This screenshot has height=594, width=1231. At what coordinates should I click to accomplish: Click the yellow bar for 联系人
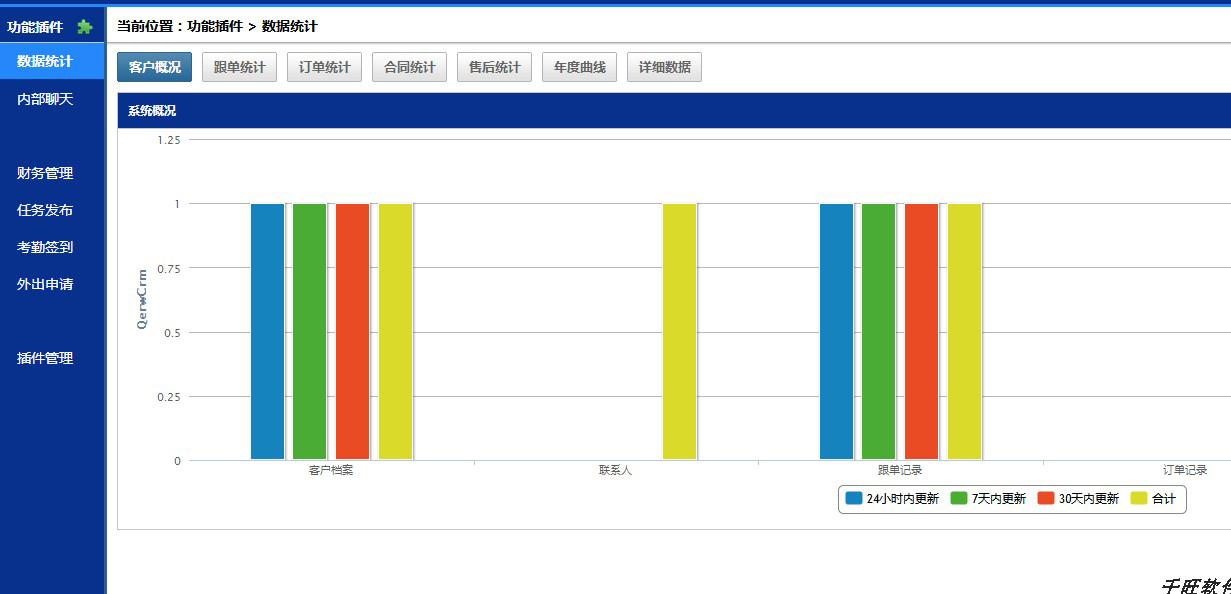pyautogui.click(x=680, y=332)
